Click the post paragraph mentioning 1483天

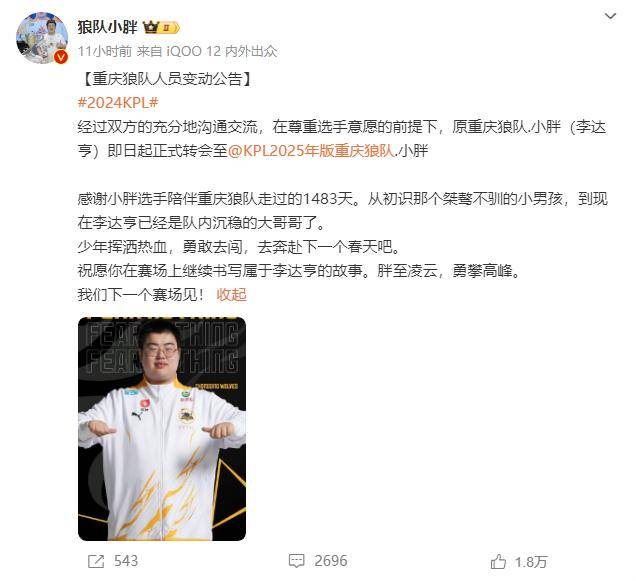pos(342,211)
